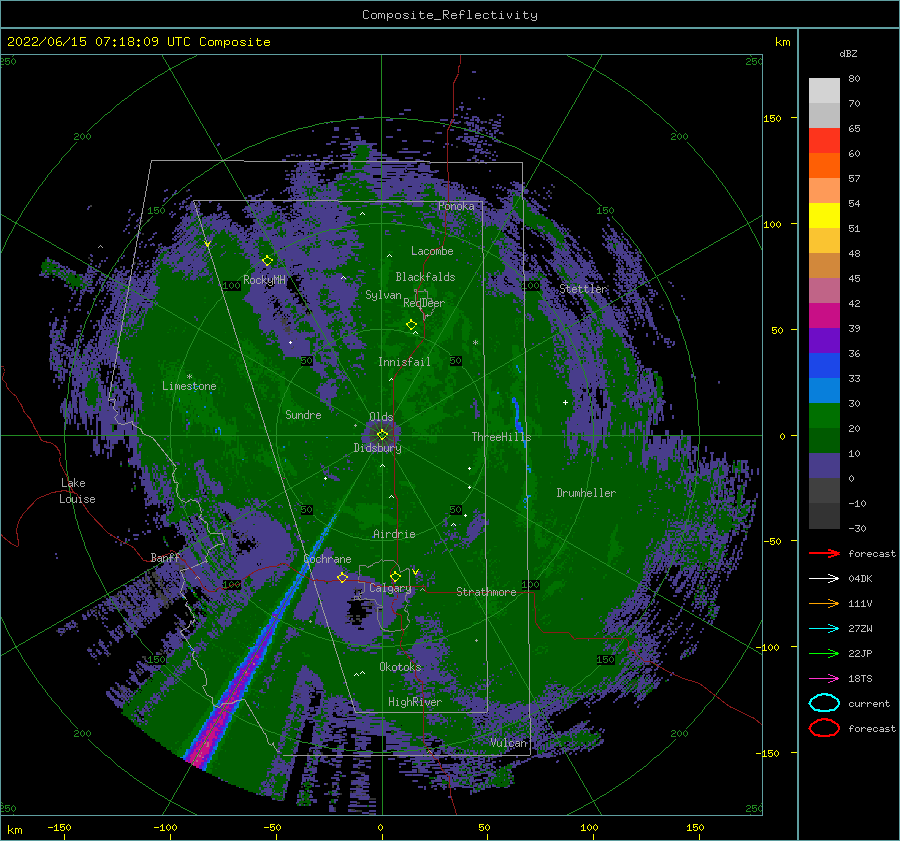Click the Blackfalds label on the map
900x841 pixels.
click(425, 277)
